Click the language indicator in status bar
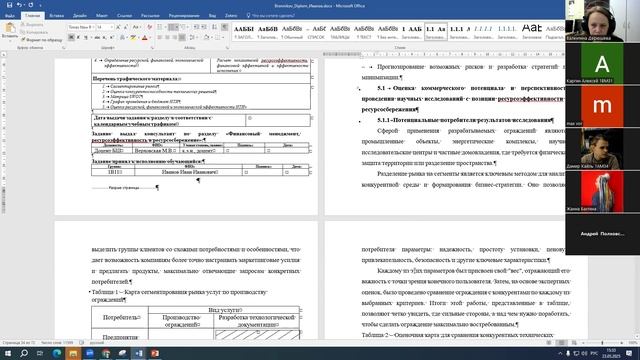 pos(97,343)
